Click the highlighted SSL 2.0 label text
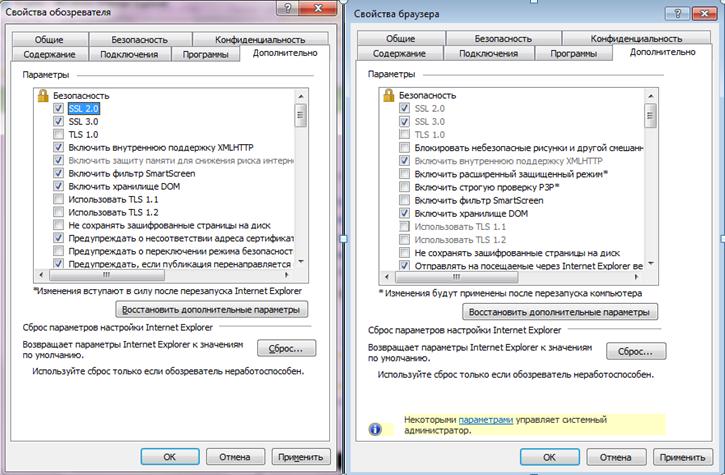725x475 pixels. [84, 108]
